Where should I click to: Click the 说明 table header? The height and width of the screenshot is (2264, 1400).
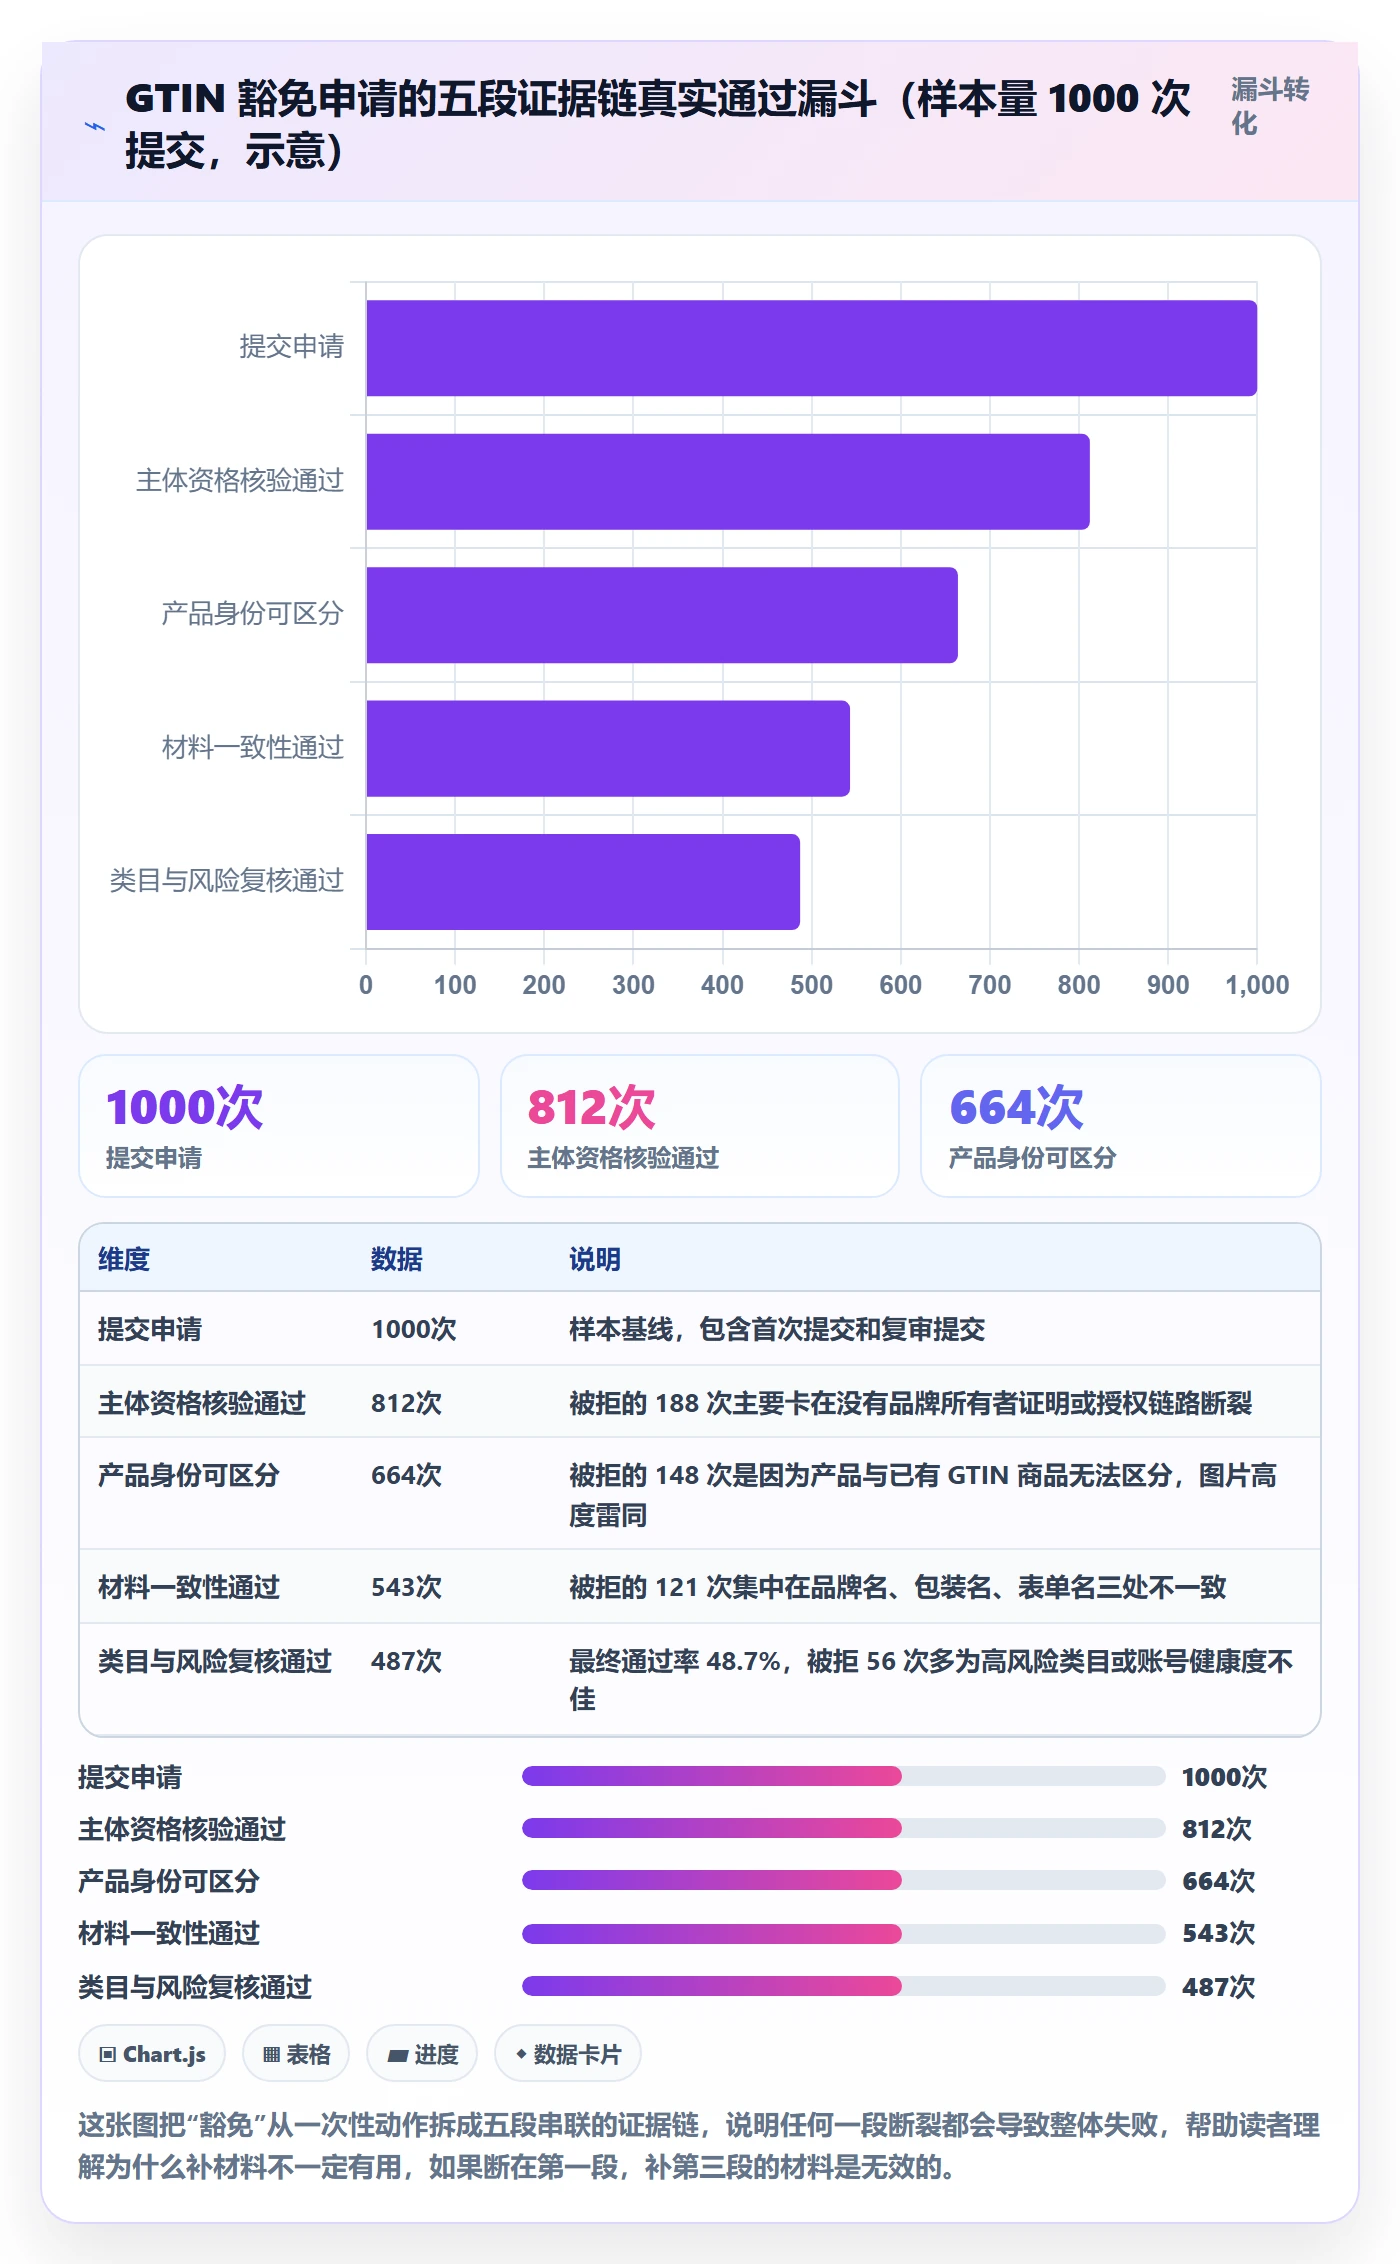(x=595, y=1259)
